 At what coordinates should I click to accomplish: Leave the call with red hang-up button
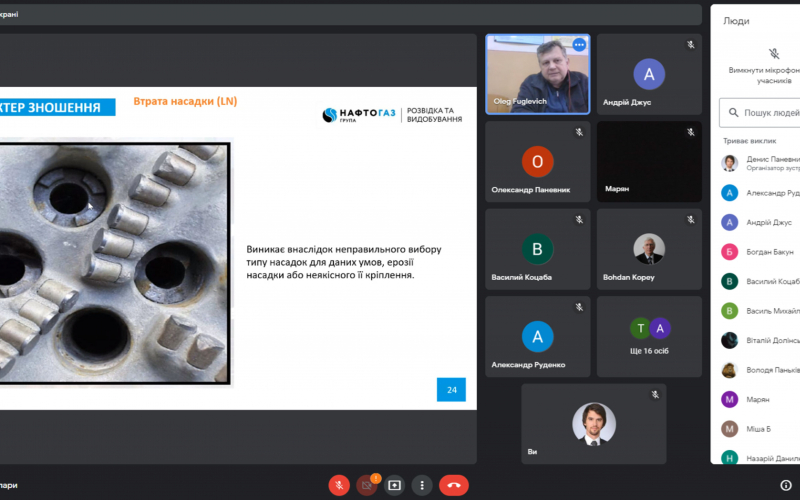pyautogui.click(x=454, y=485)
